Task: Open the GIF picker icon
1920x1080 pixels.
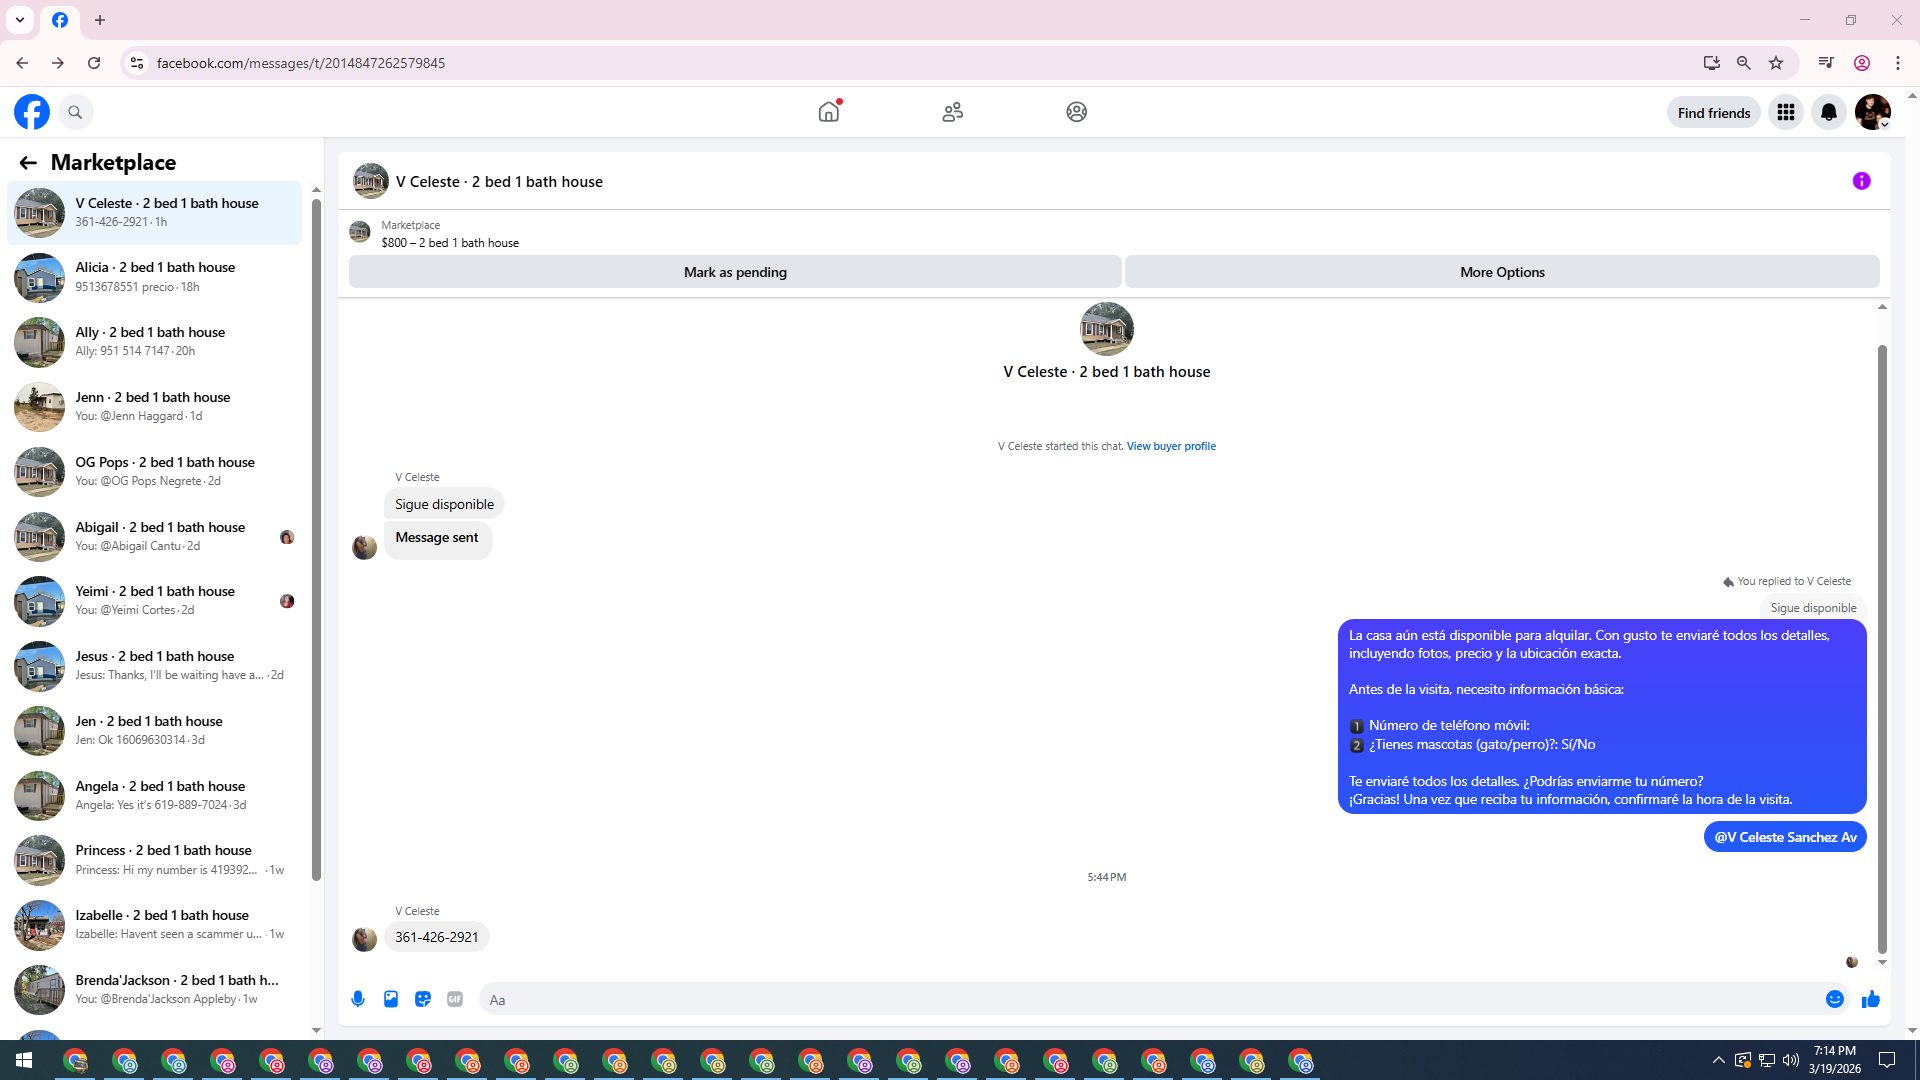Action: coord(455,999)
